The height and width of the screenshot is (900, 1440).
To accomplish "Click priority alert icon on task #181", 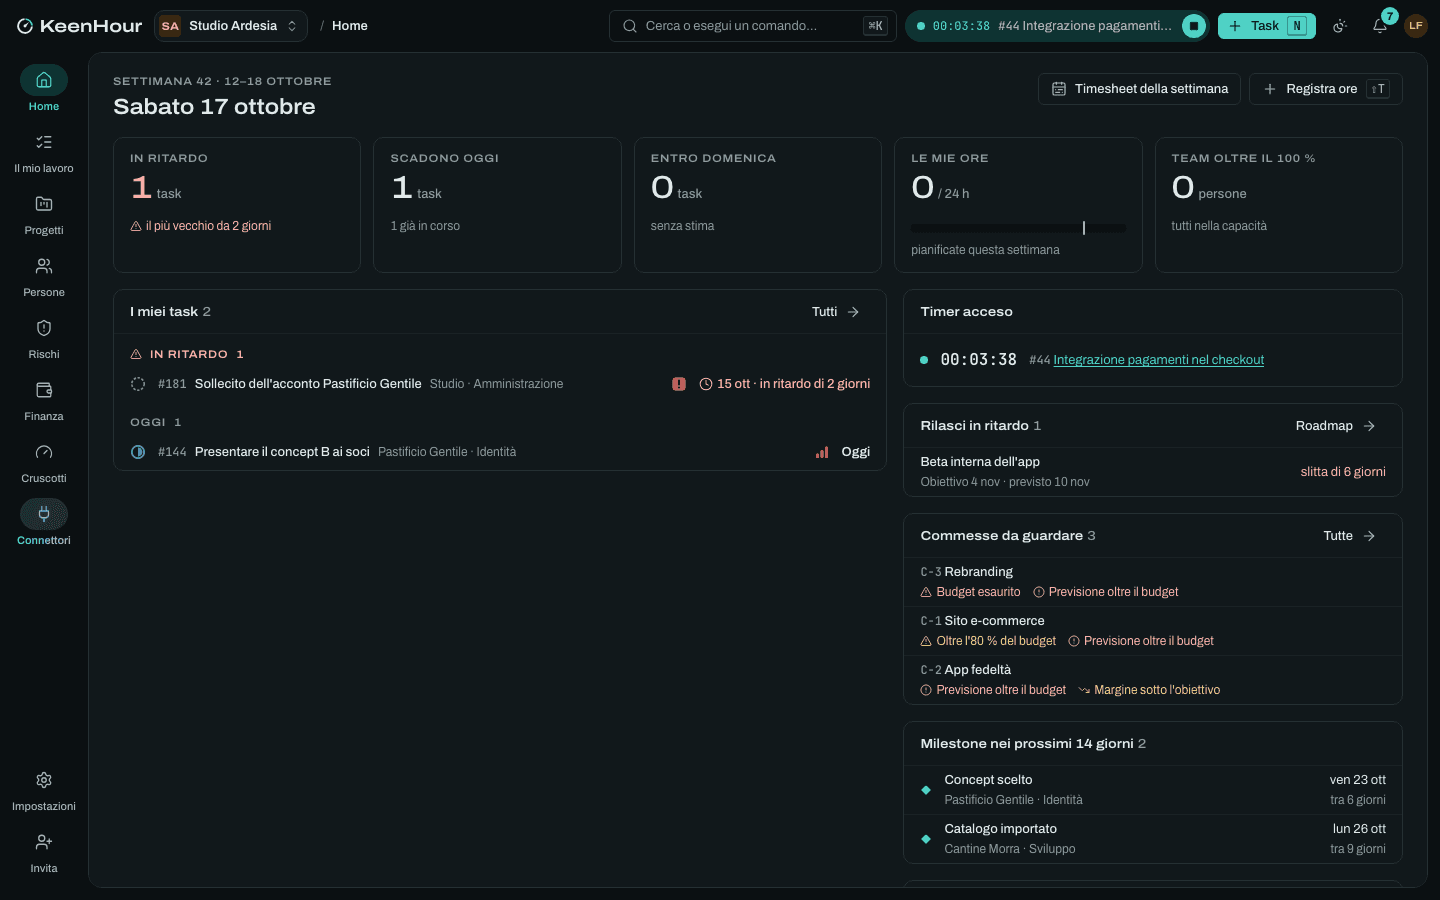I will coord(679,384).
